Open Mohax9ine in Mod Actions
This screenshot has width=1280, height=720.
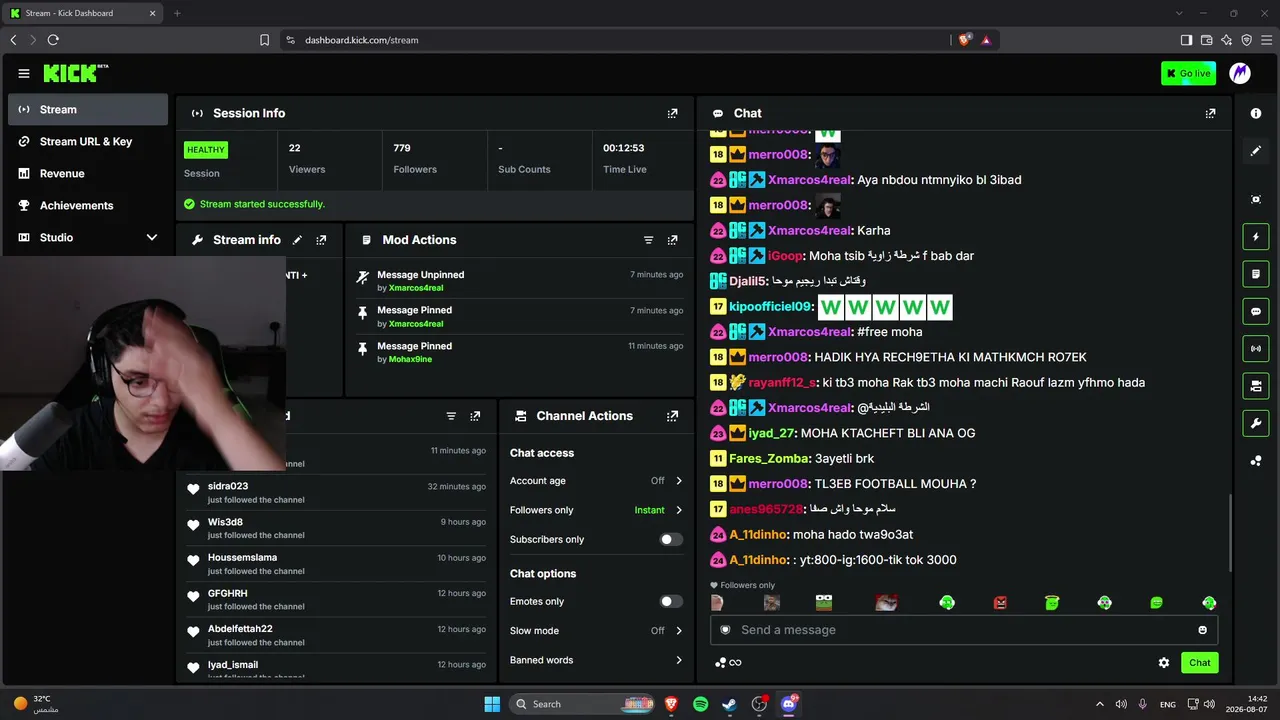click(x=410, y=359)
